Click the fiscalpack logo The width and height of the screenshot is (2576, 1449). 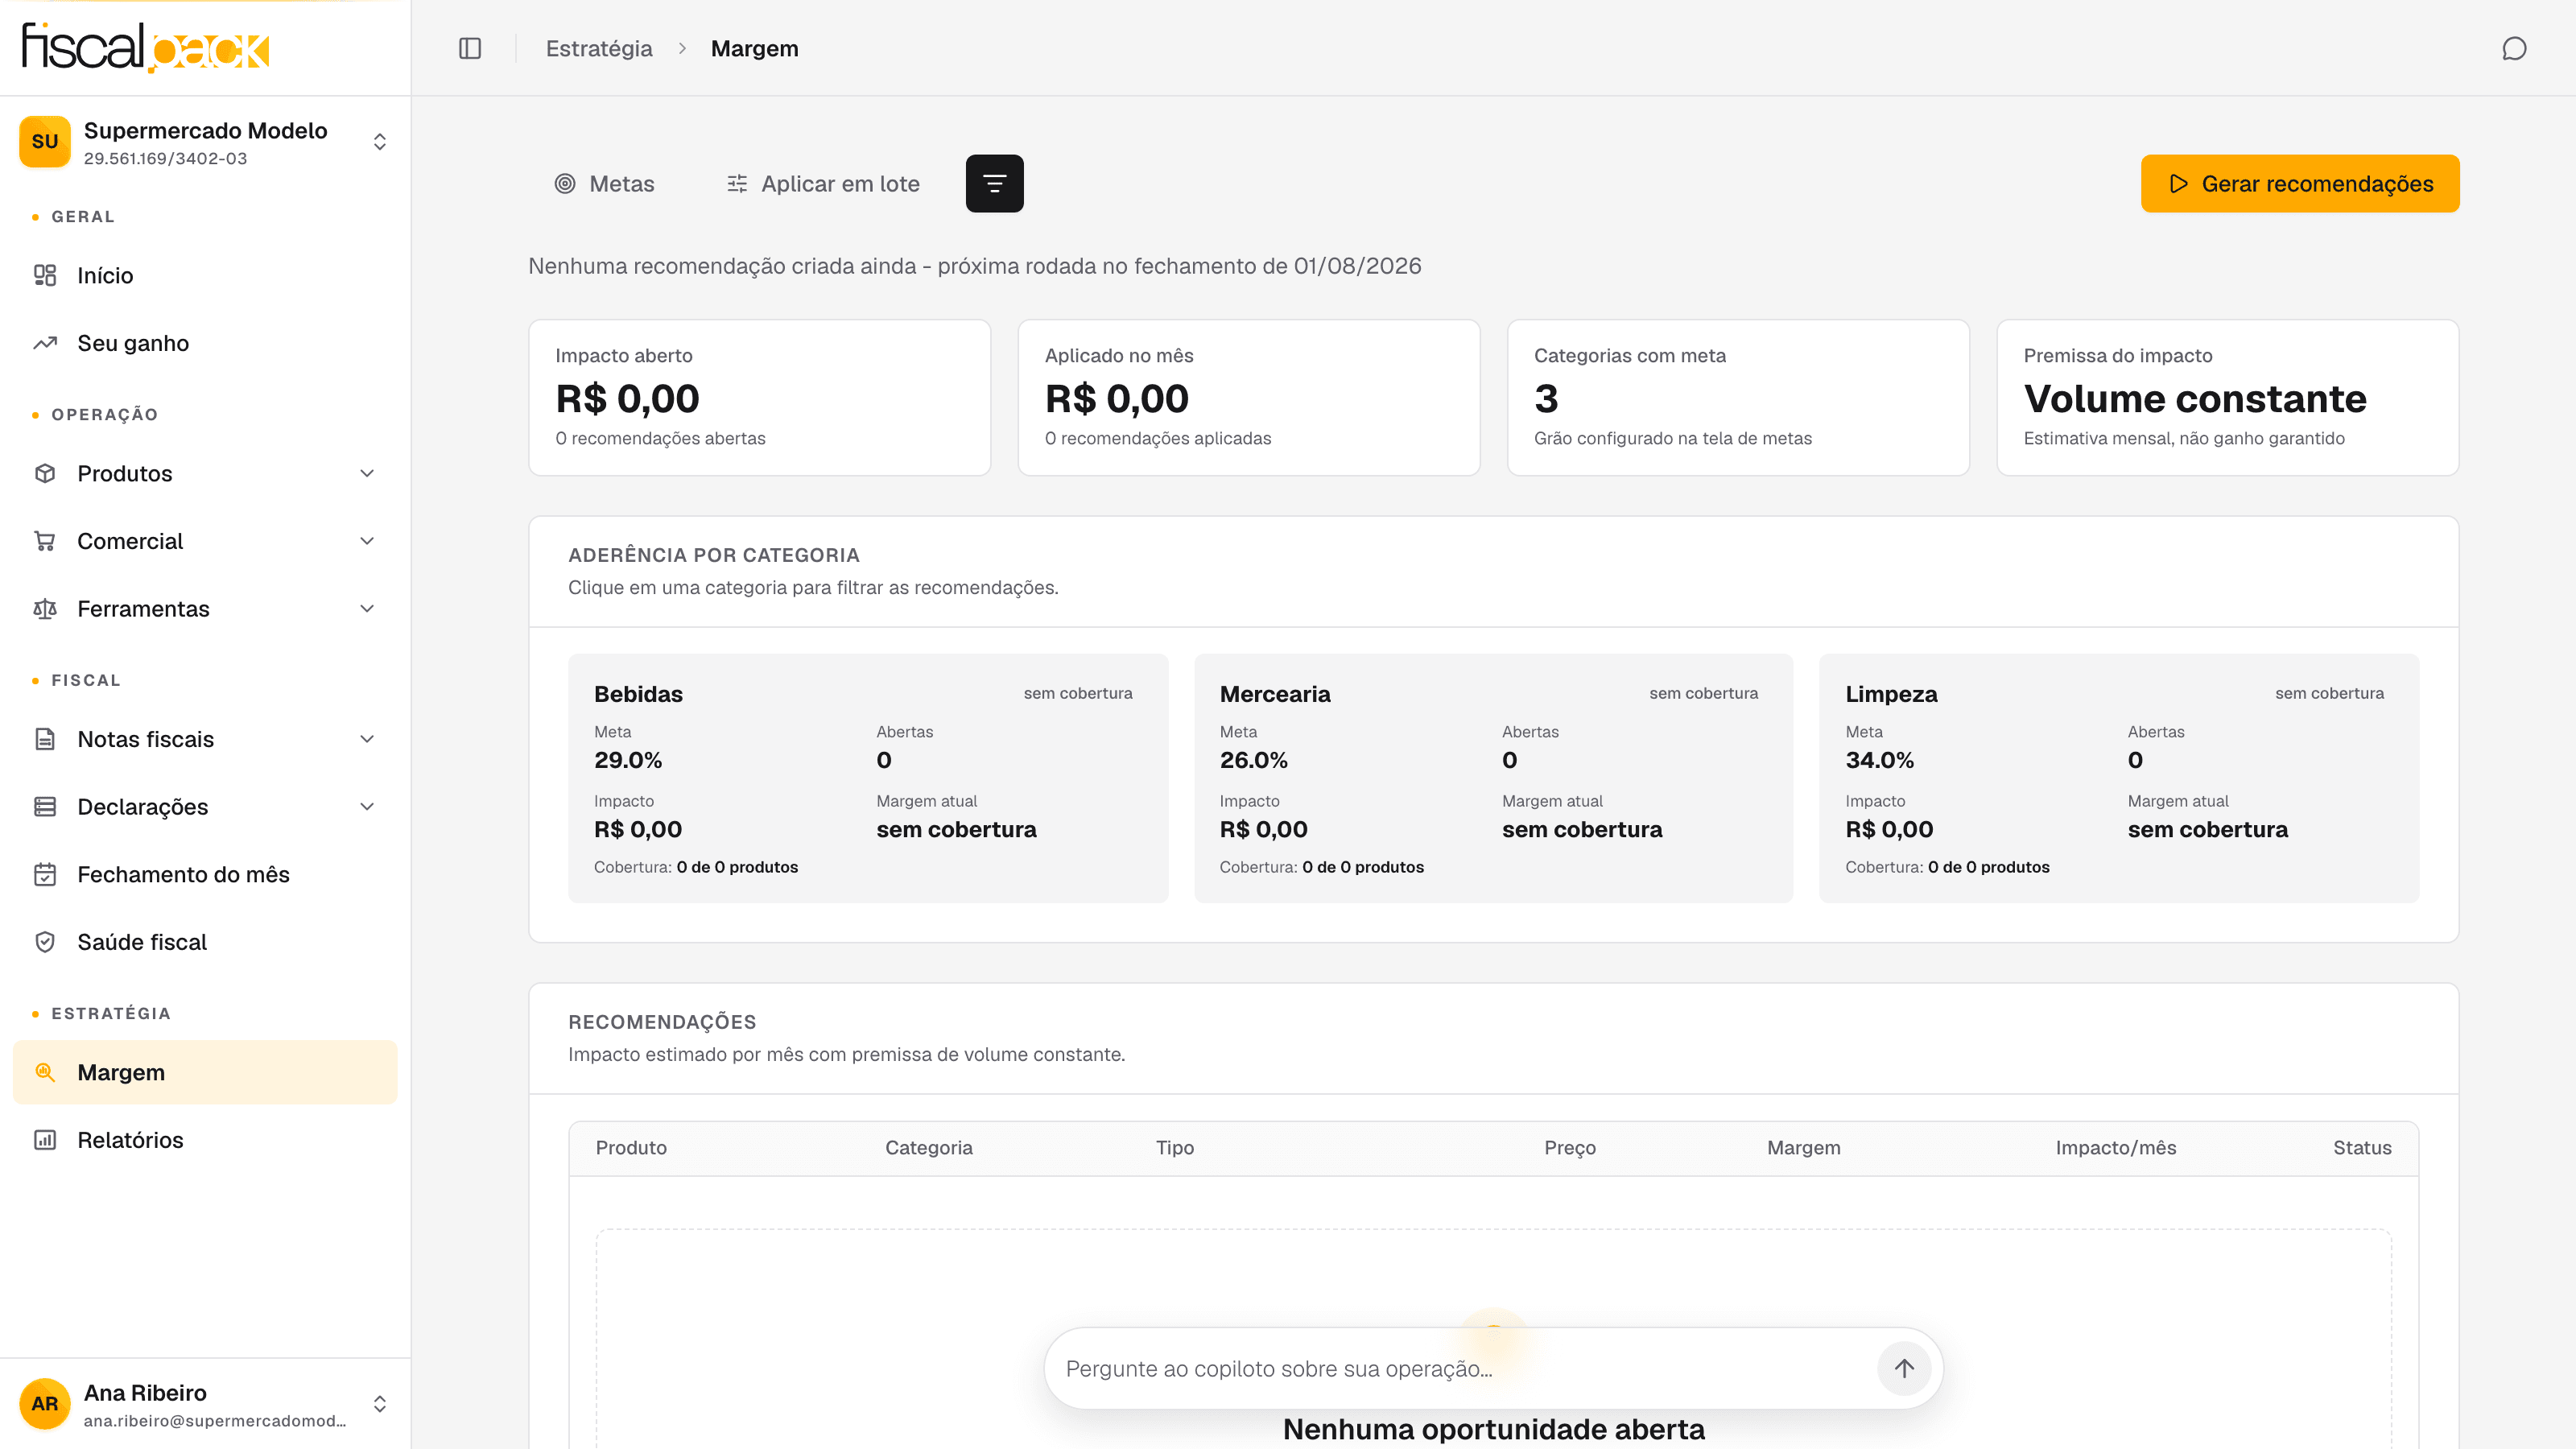point(146,47)
